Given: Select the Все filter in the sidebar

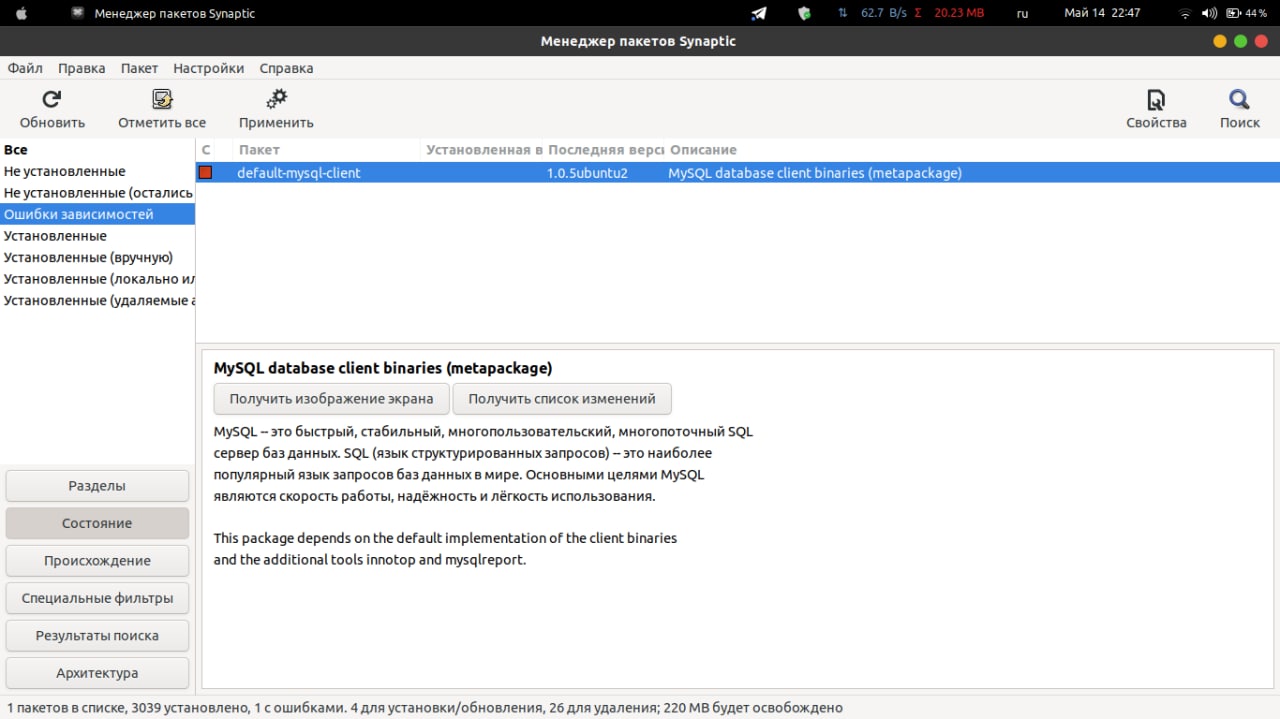Looking at the screenshot, I should coord(97,150).
